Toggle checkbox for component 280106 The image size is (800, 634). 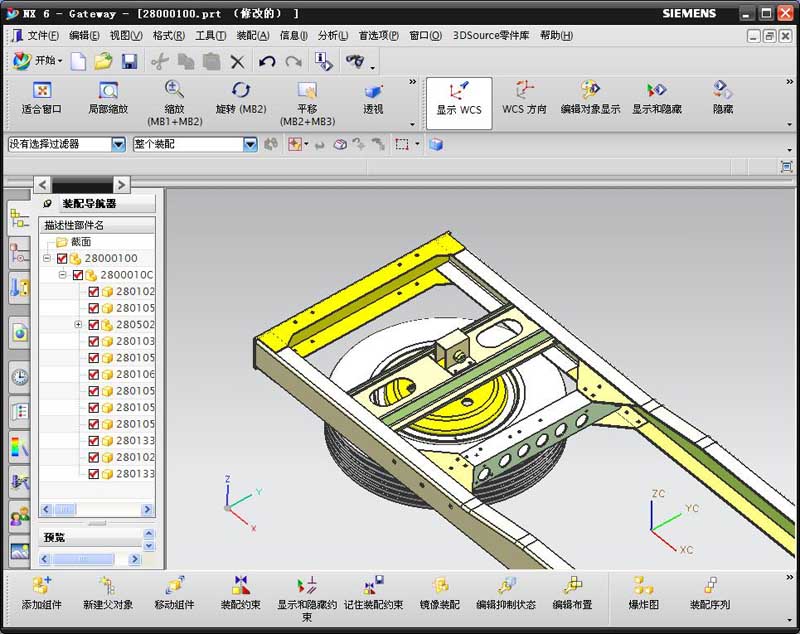point(93,374)
